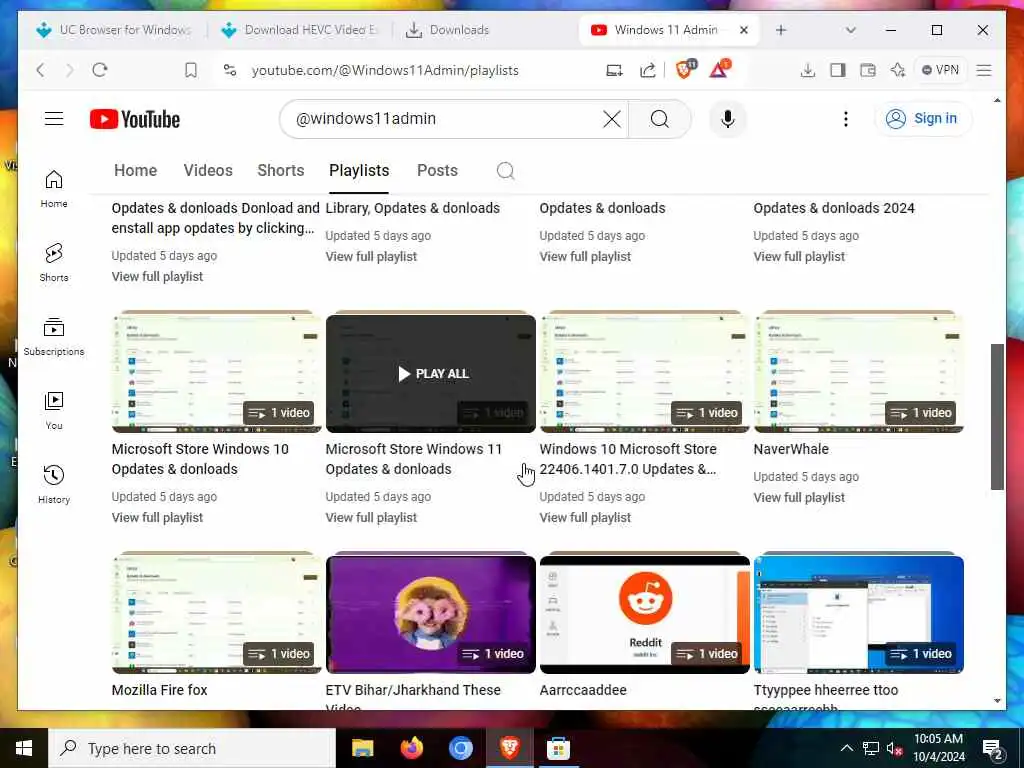Screen dimensions: 1024x768
Task: Open the Brave Wallet icon
Action: click(x=868, y=70)
